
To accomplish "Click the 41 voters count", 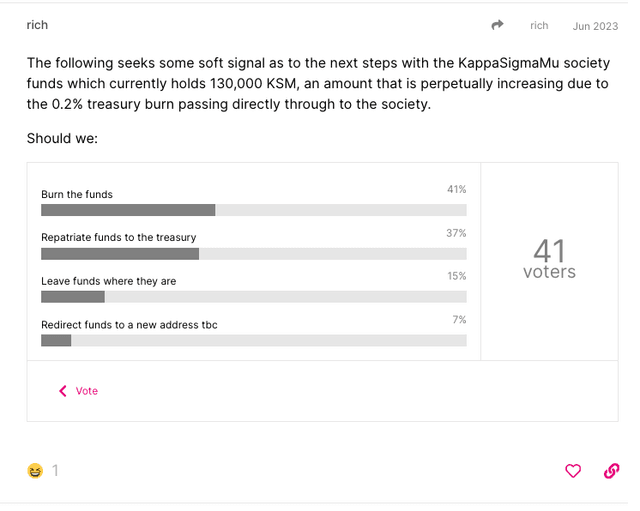I will click(549, 259).
